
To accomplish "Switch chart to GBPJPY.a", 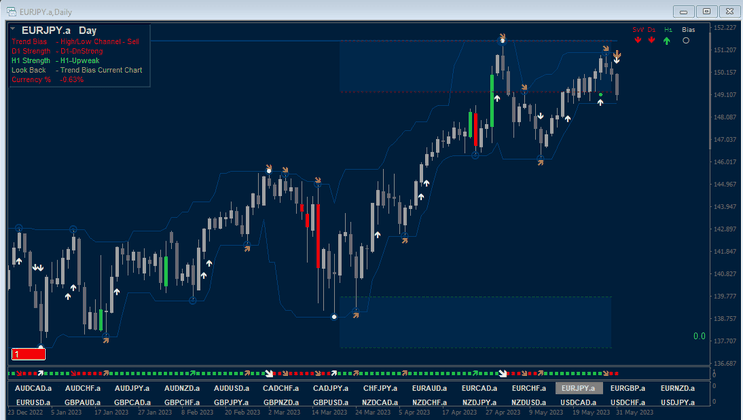I will 231,402.
